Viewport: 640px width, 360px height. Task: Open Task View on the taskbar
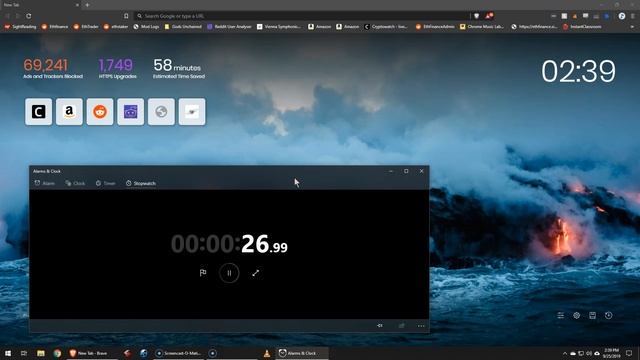click(x=24, y=353)
